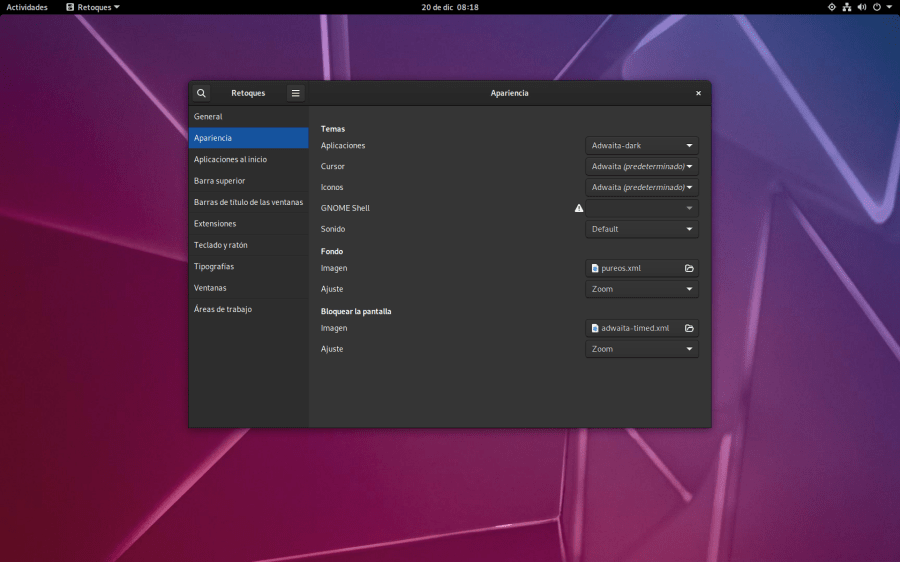
Task: Click the Actividades button
Action: [27, 7]
